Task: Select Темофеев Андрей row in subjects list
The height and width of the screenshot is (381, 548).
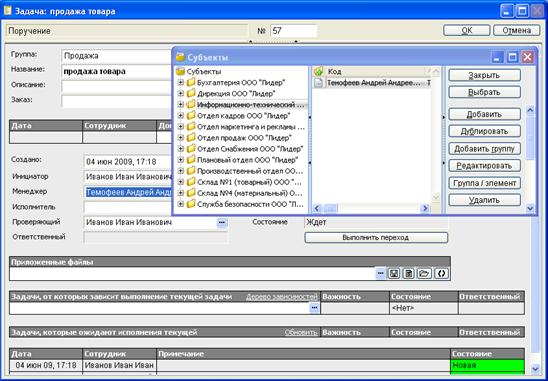Action: (x=372, y=83)
